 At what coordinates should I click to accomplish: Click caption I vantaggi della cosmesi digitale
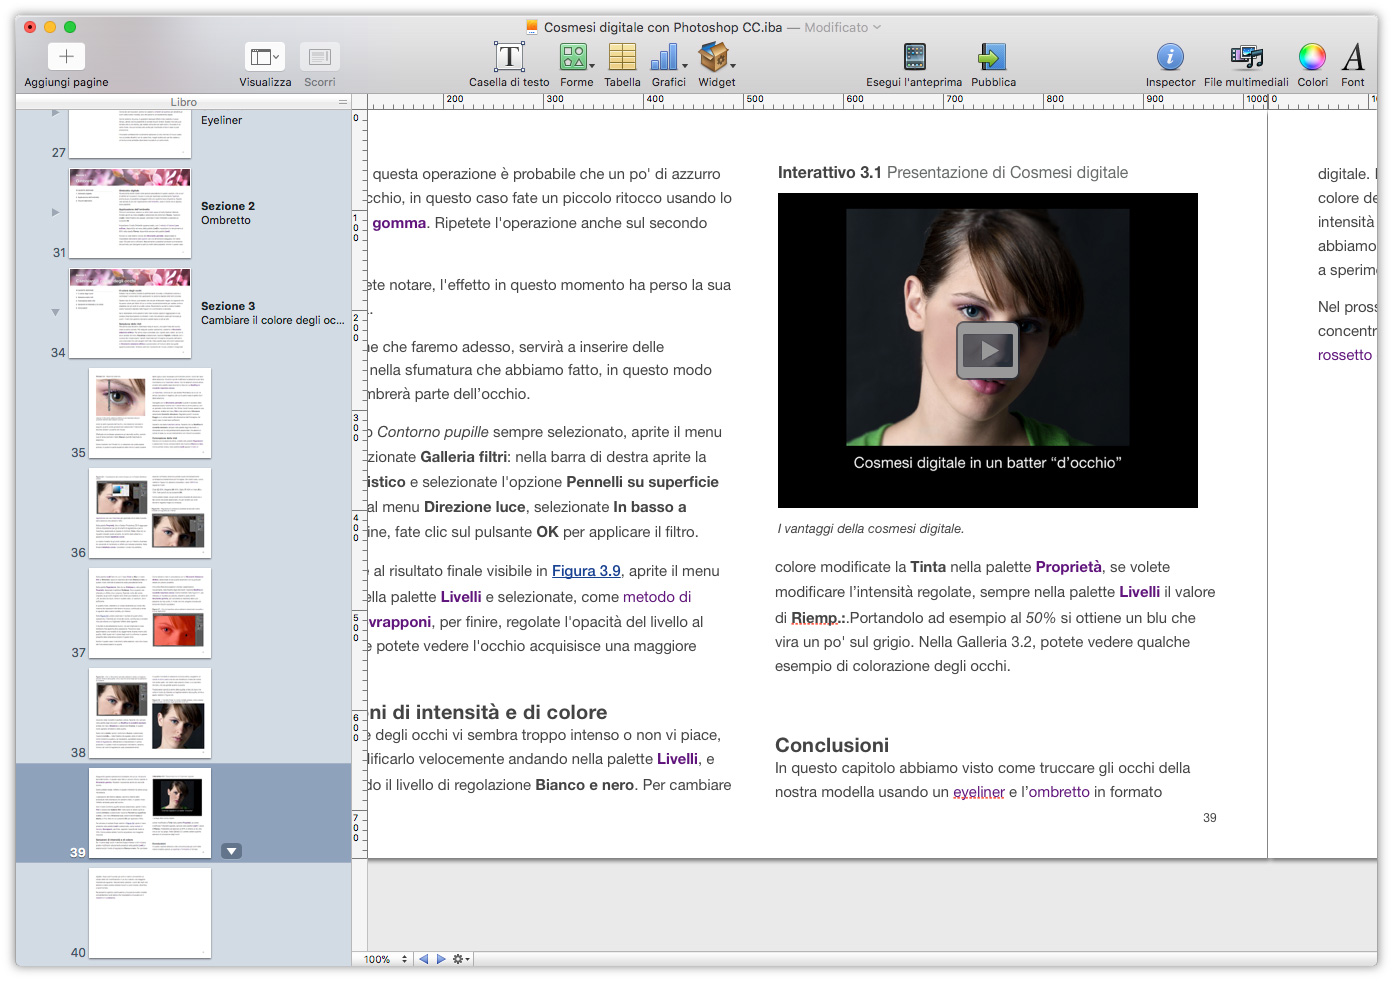pos(871,529)
